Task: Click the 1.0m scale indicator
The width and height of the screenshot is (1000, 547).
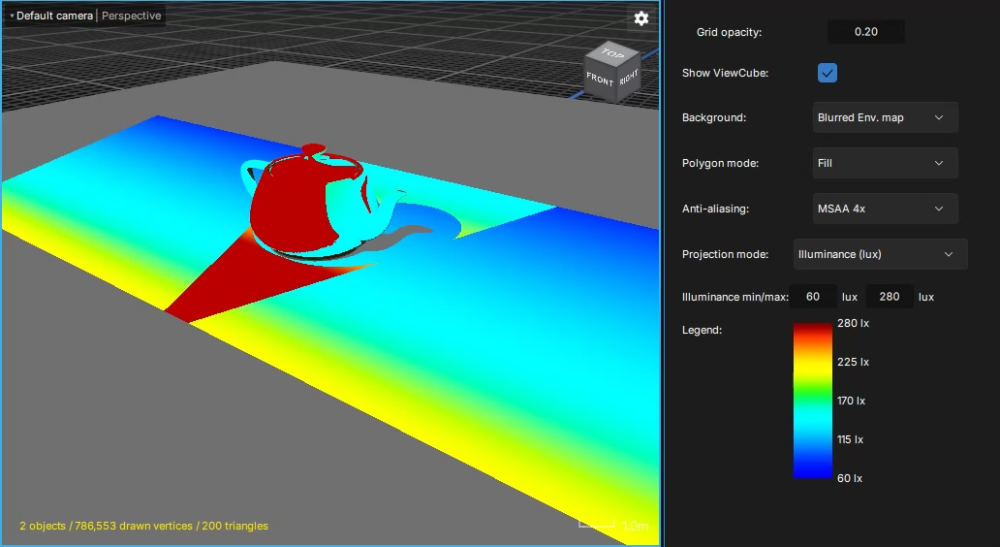Action: coord(614,525)
